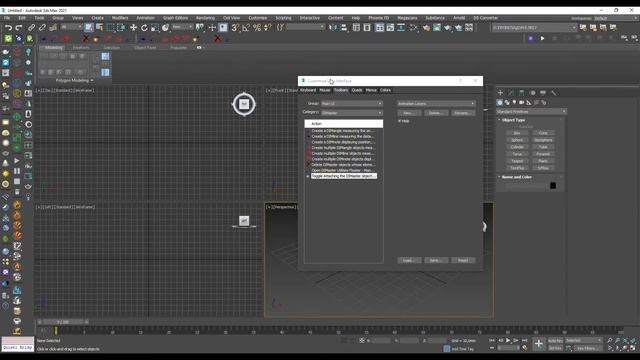Click the object name input field
Viewport: 640px width, 360px height.
point(526,186)
